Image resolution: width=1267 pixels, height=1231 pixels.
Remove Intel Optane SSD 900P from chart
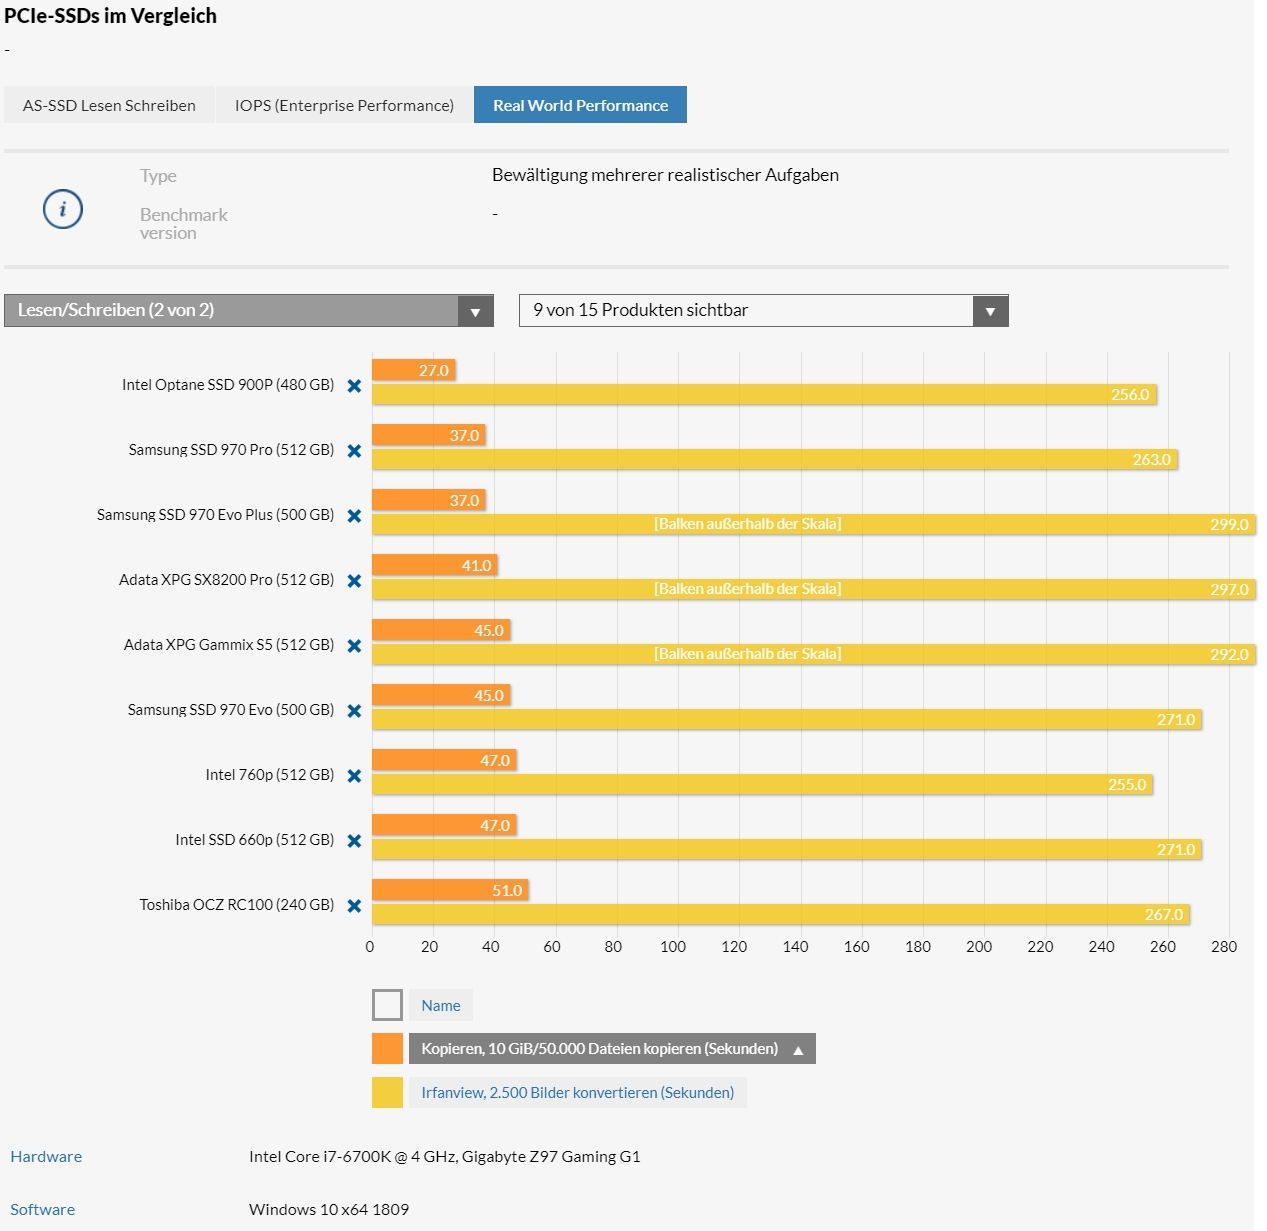[354, 386]
